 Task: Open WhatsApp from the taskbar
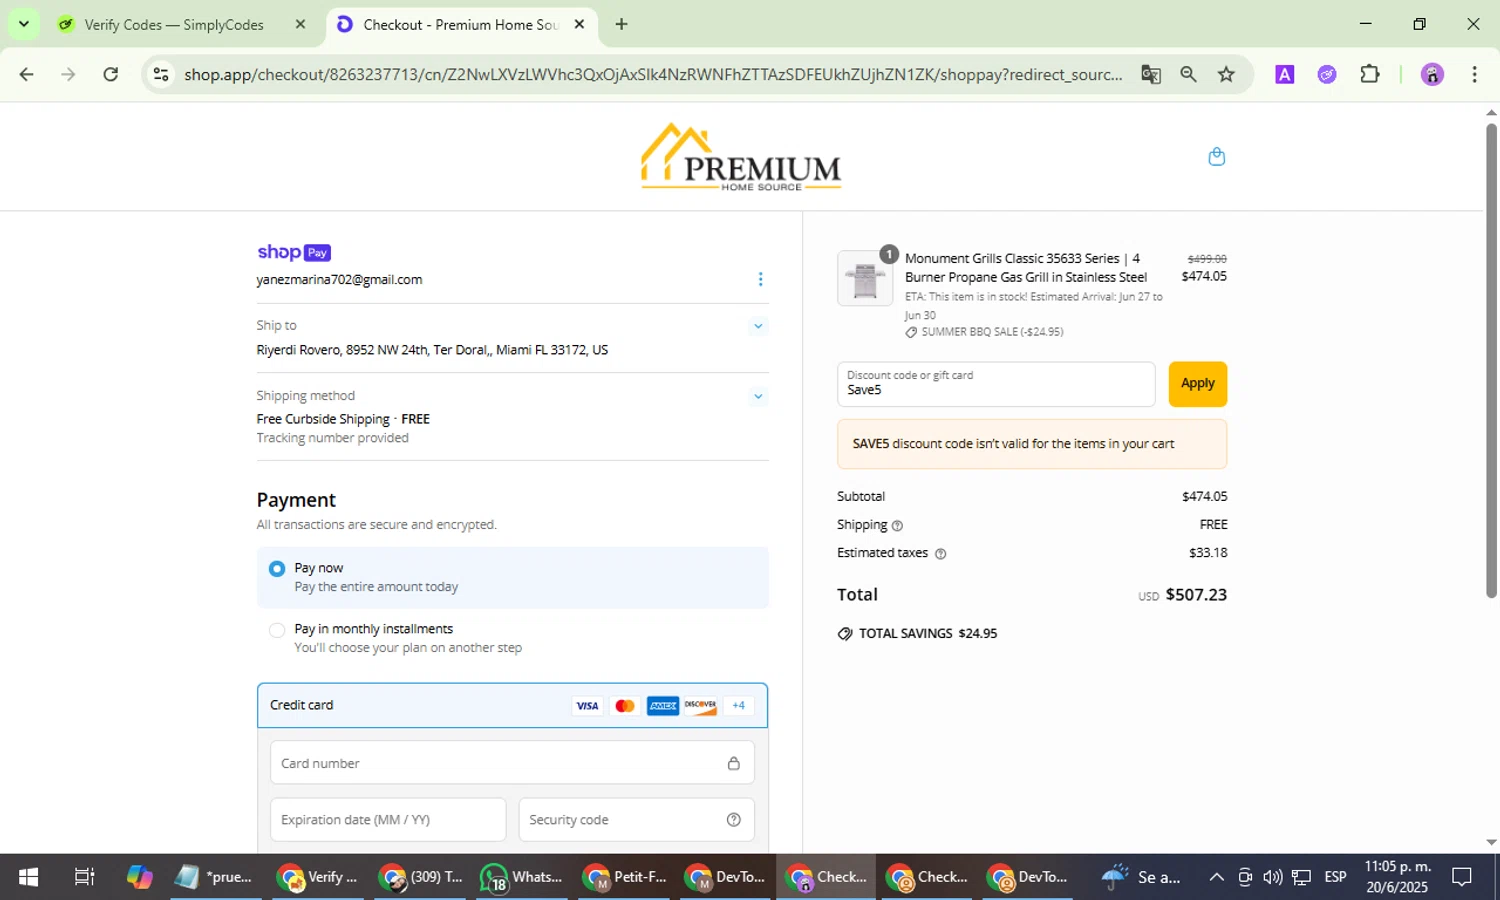click(521, 877)
